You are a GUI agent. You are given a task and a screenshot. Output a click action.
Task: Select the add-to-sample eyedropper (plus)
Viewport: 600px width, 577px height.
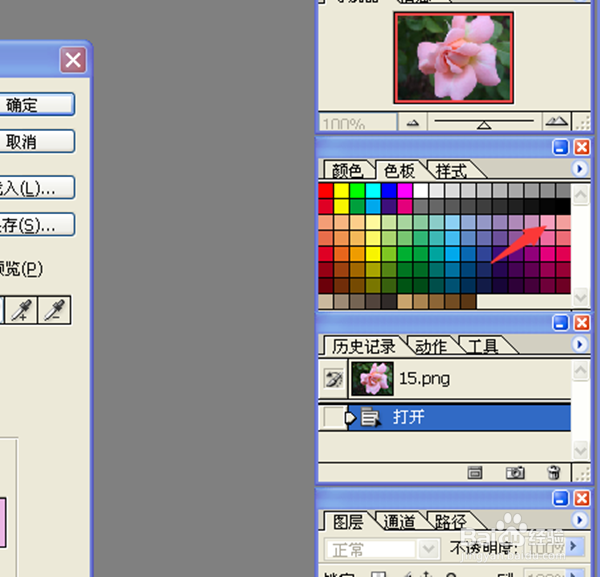pyautogui.click(x=21, y=310)
